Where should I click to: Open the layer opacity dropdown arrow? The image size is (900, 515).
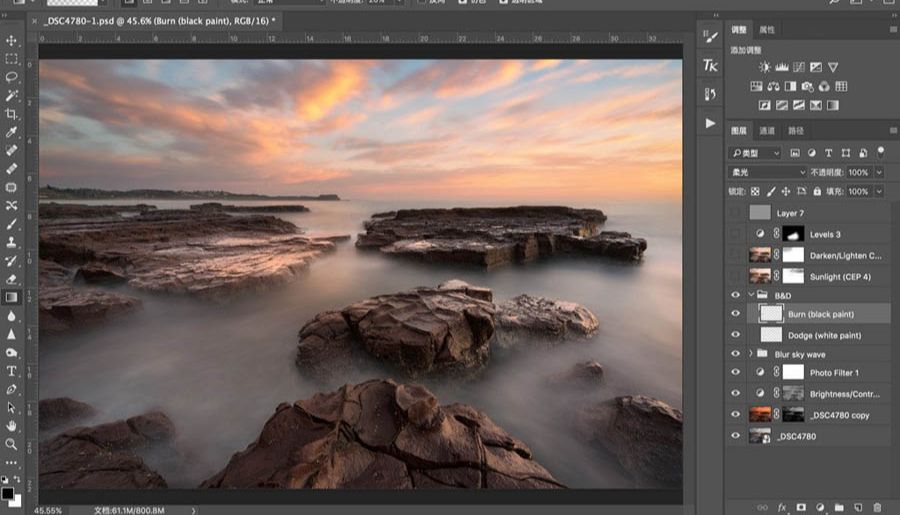879,172
